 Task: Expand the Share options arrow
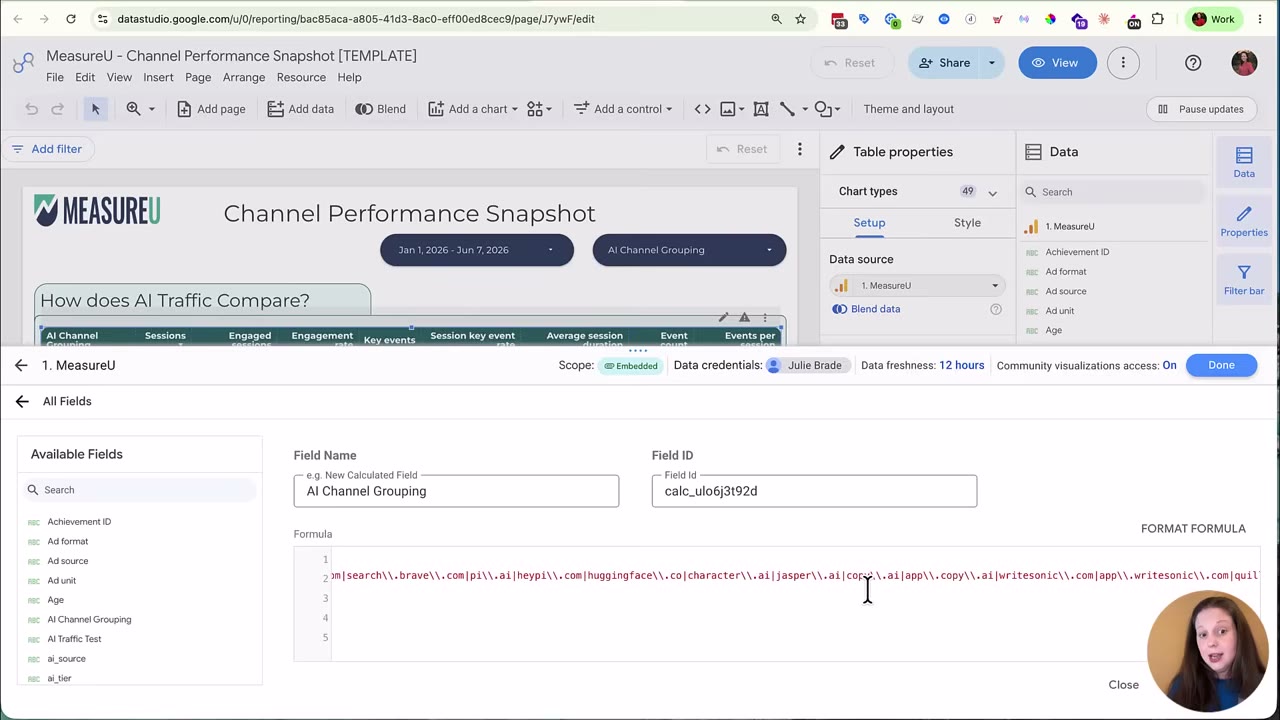pos(992,63)
